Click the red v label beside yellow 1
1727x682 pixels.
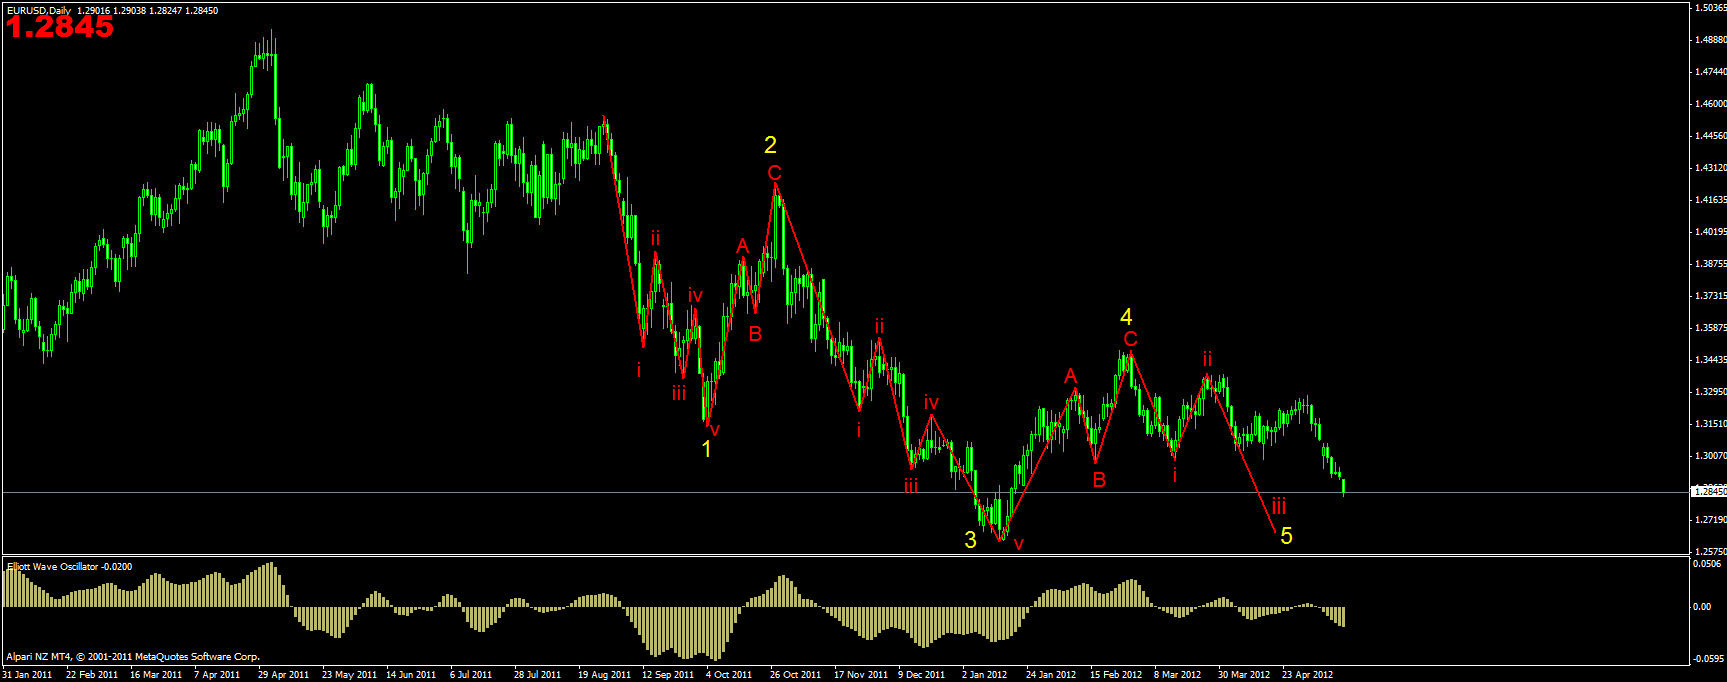pos(714,430)
